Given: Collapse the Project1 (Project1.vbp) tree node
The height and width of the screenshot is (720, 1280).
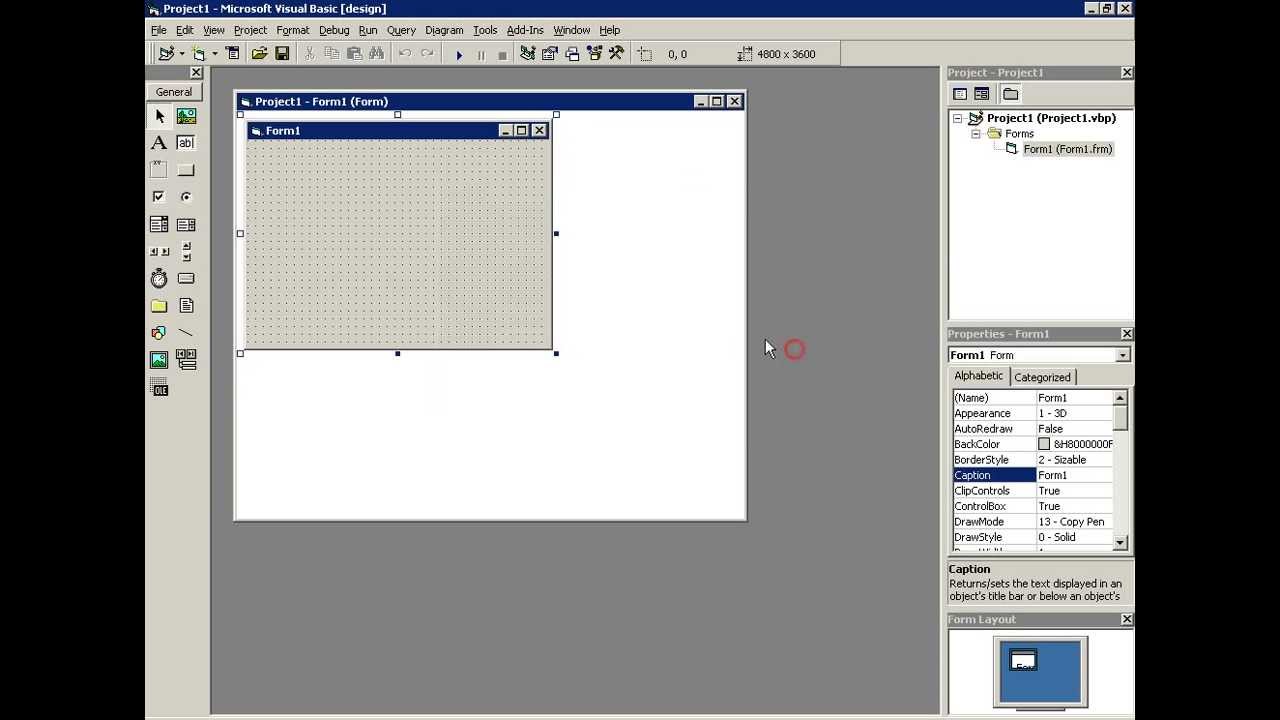Looking at the screenshot, I should (x=958, y=118).
